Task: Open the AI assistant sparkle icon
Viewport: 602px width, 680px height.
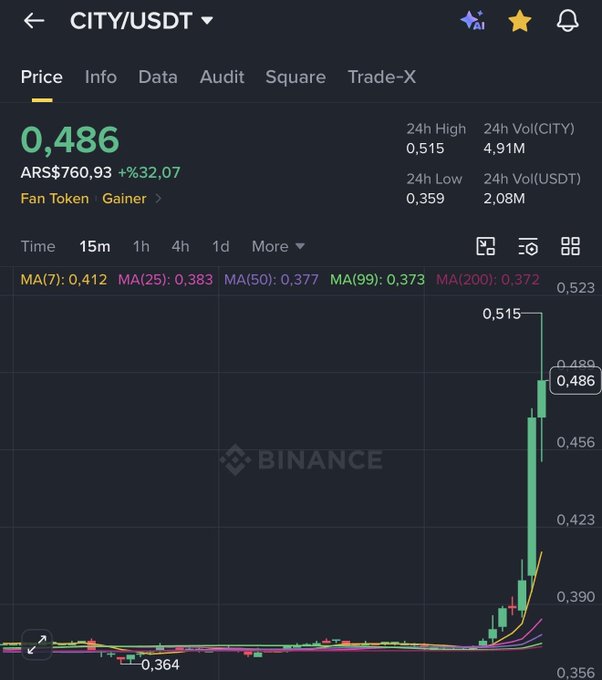Action: [x=473, y=20]
